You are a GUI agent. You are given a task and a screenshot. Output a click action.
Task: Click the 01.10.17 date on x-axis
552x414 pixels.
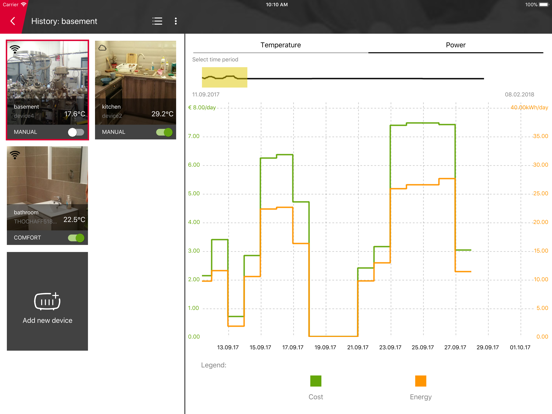click(x=520, y=347)
